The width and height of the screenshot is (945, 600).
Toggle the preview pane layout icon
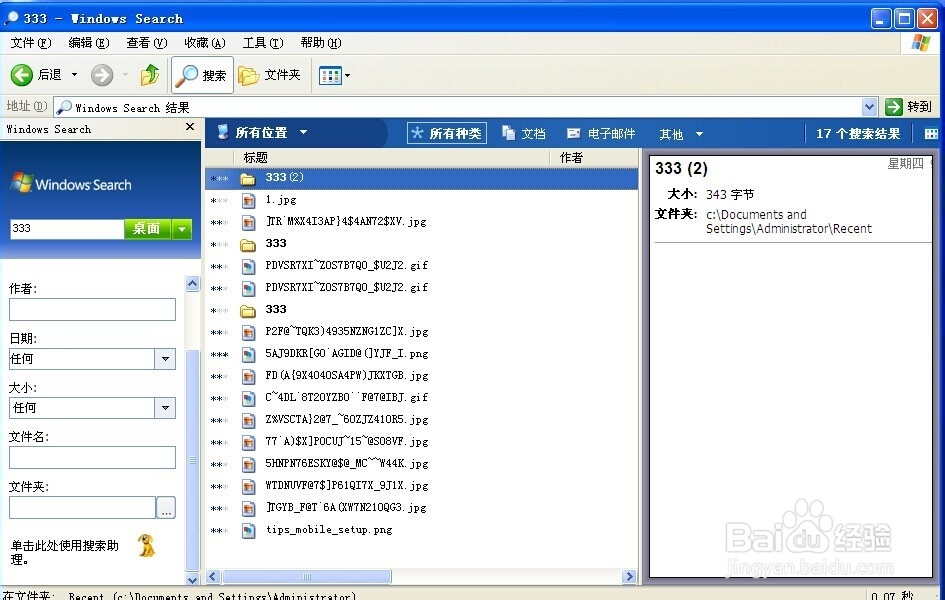click(931, 134)
